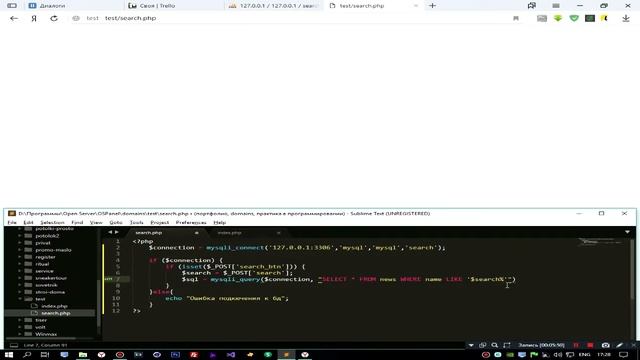Expand the potolok2 folder
Image resolution: width=640 pixels, height=360 pixels.
pos(20,236)
